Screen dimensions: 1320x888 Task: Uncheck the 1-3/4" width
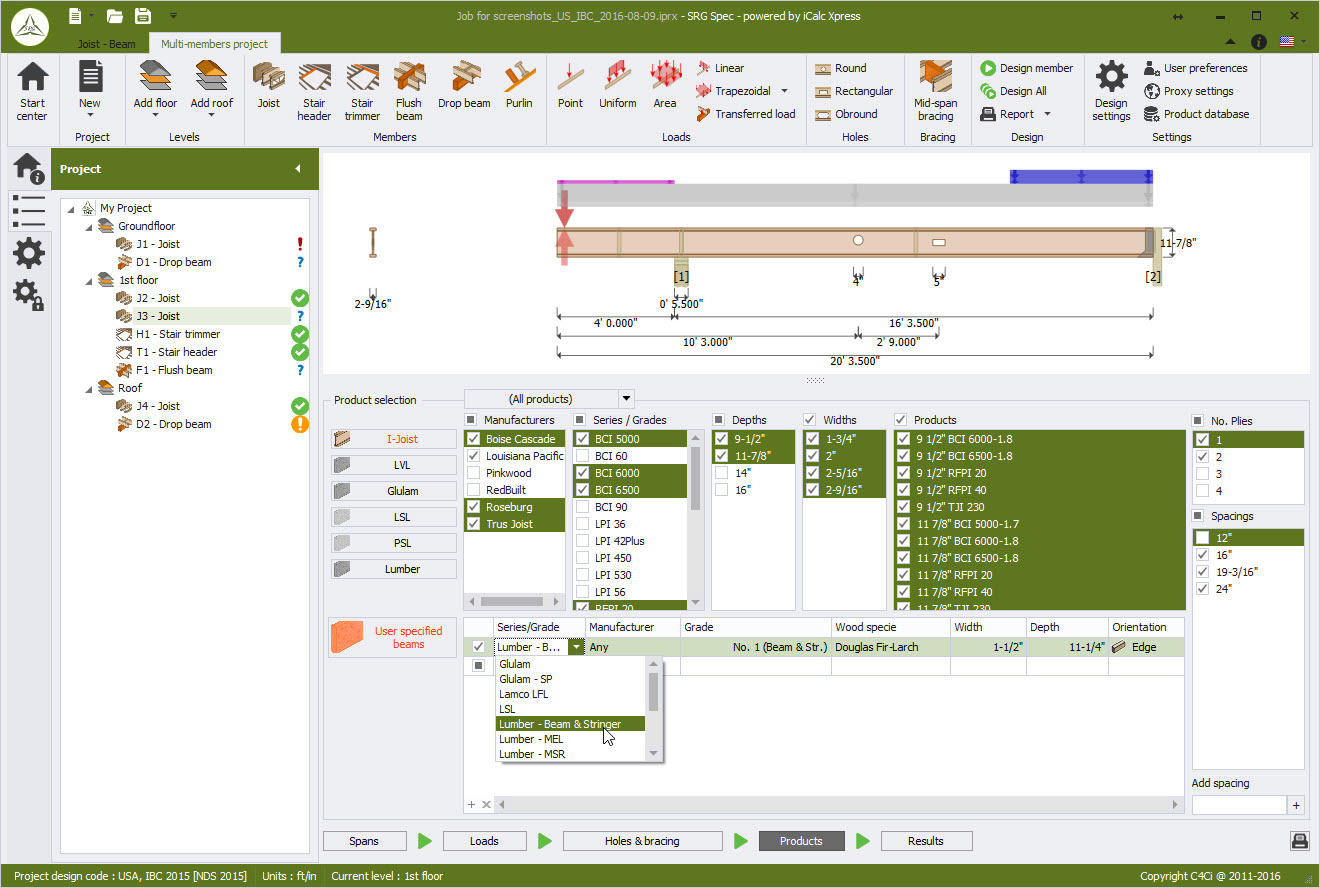point(812,439)
